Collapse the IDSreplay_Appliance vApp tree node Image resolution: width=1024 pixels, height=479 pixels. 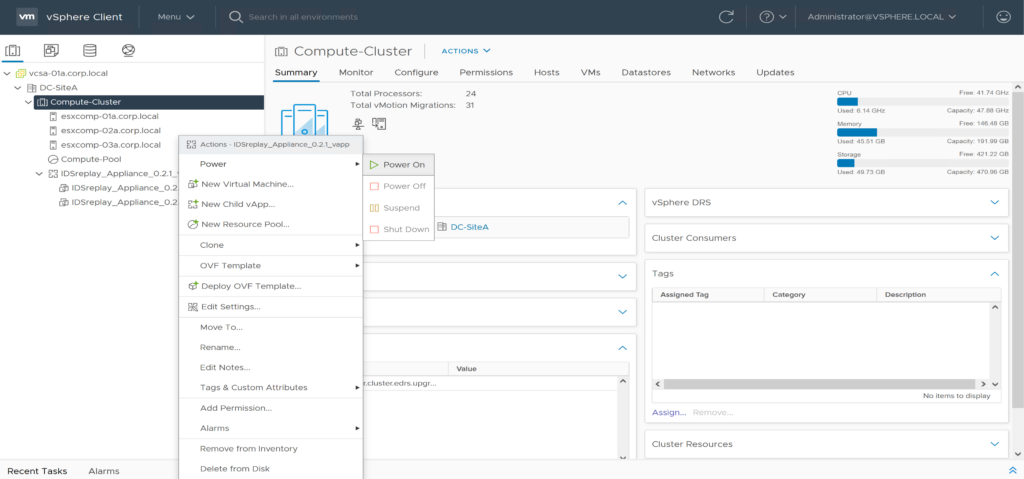point(39,174)
